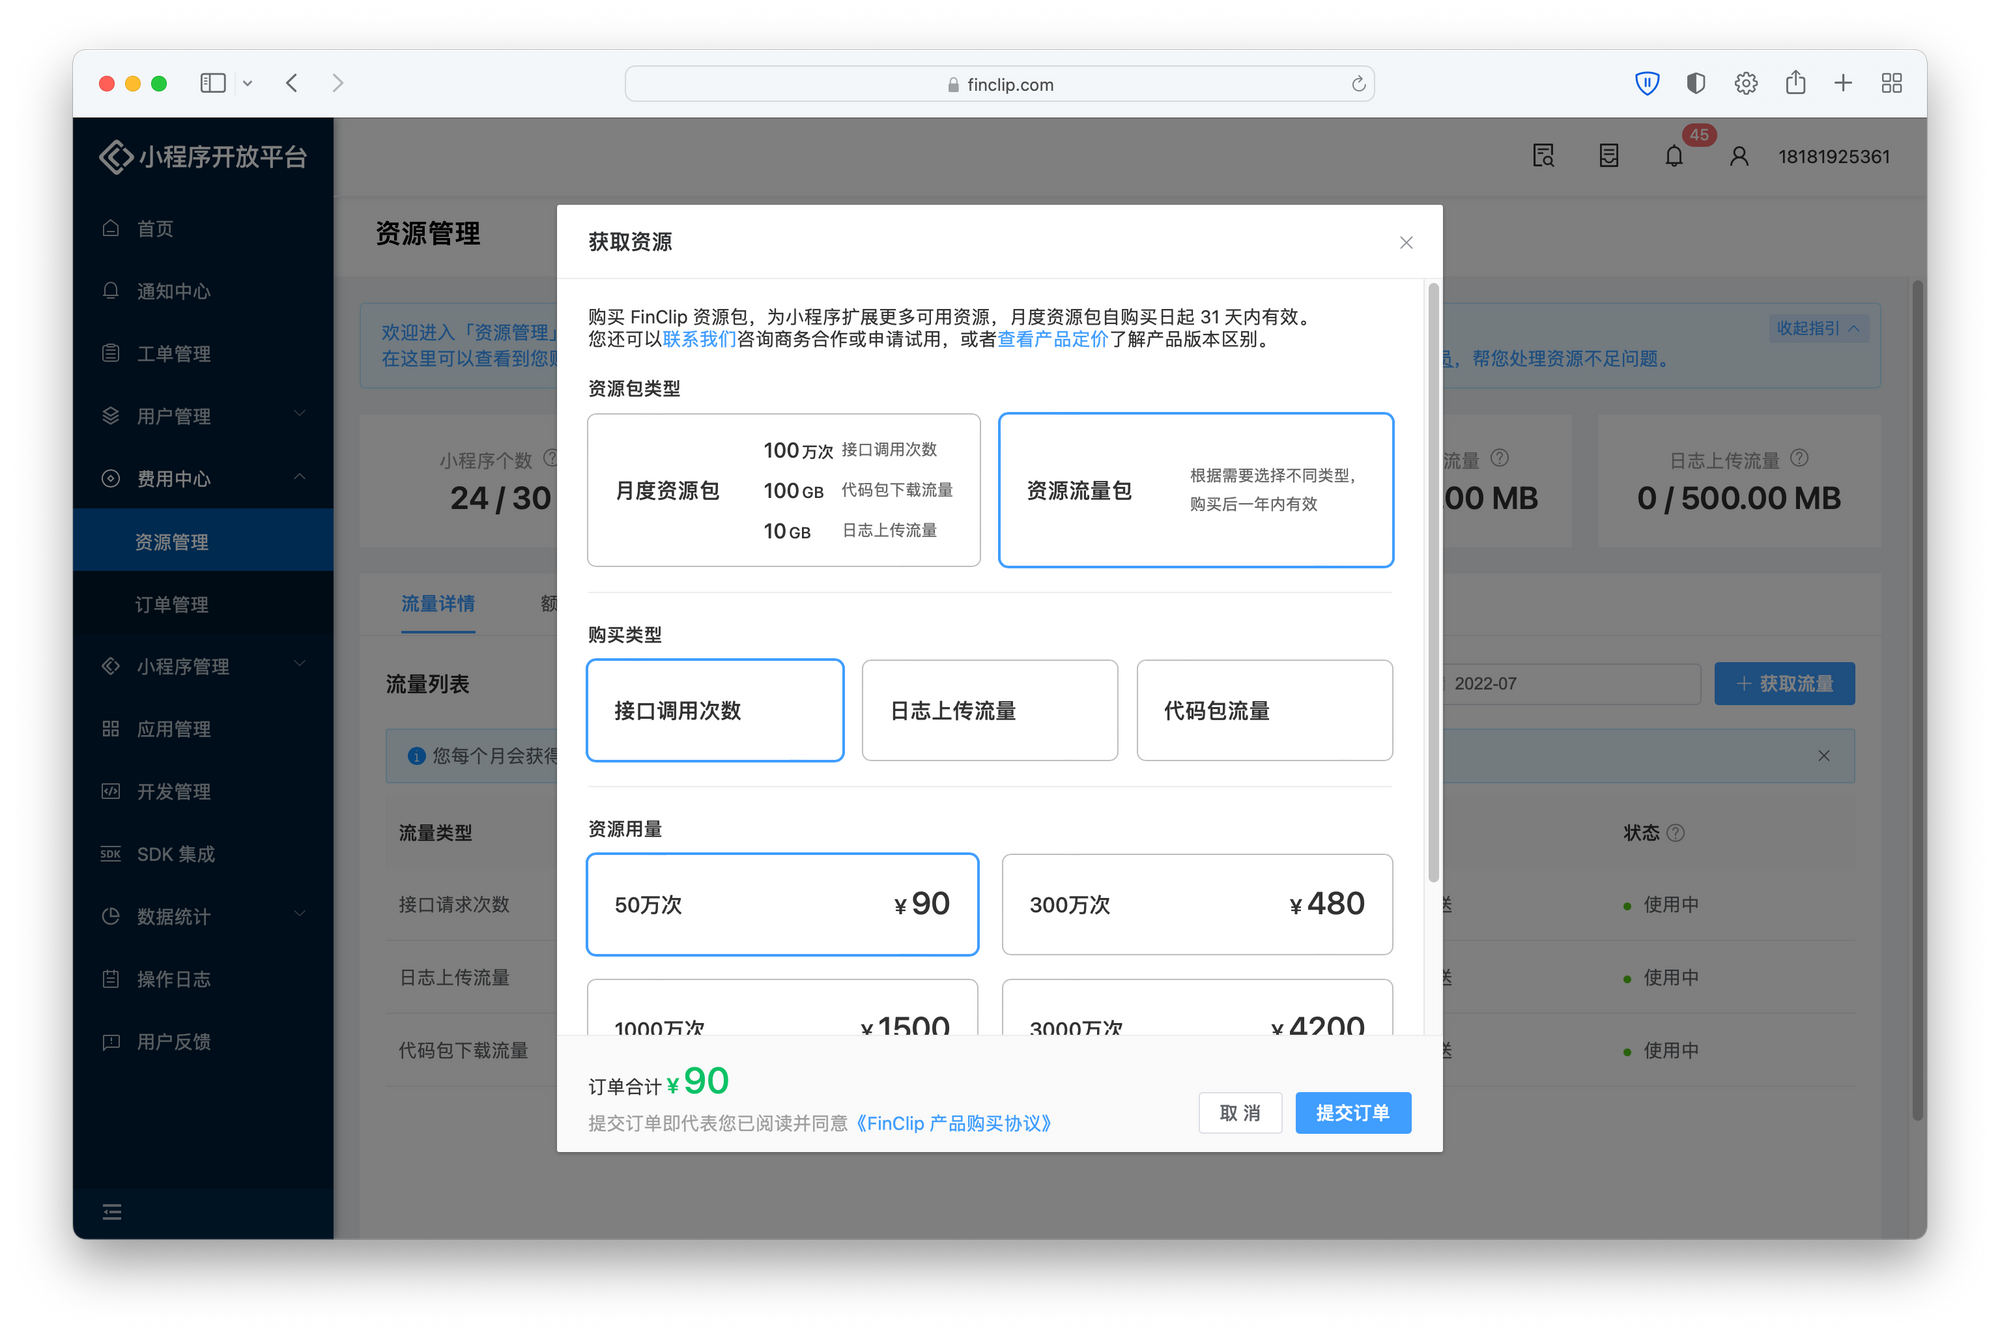Open the 查看产品定价 link

[x=1053, y=340]
